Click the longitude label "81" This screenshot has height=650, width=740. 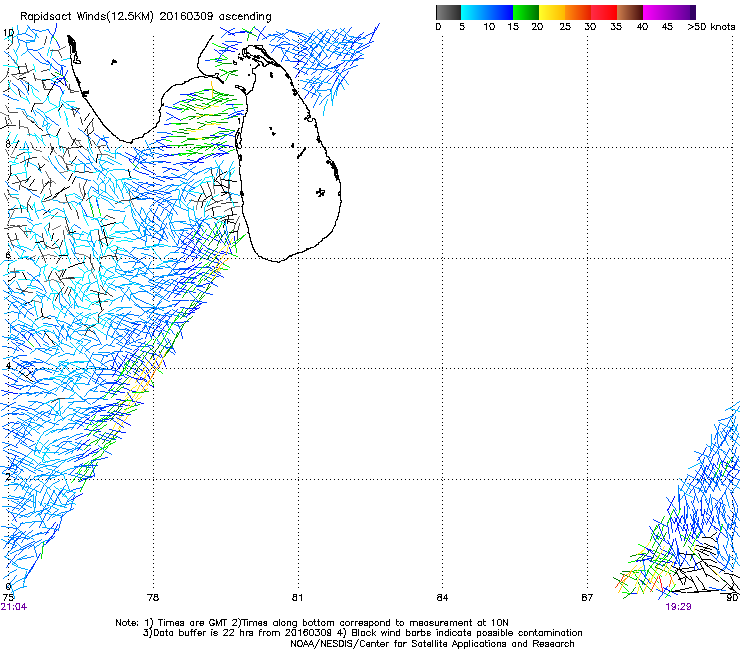tap(297, 598)
